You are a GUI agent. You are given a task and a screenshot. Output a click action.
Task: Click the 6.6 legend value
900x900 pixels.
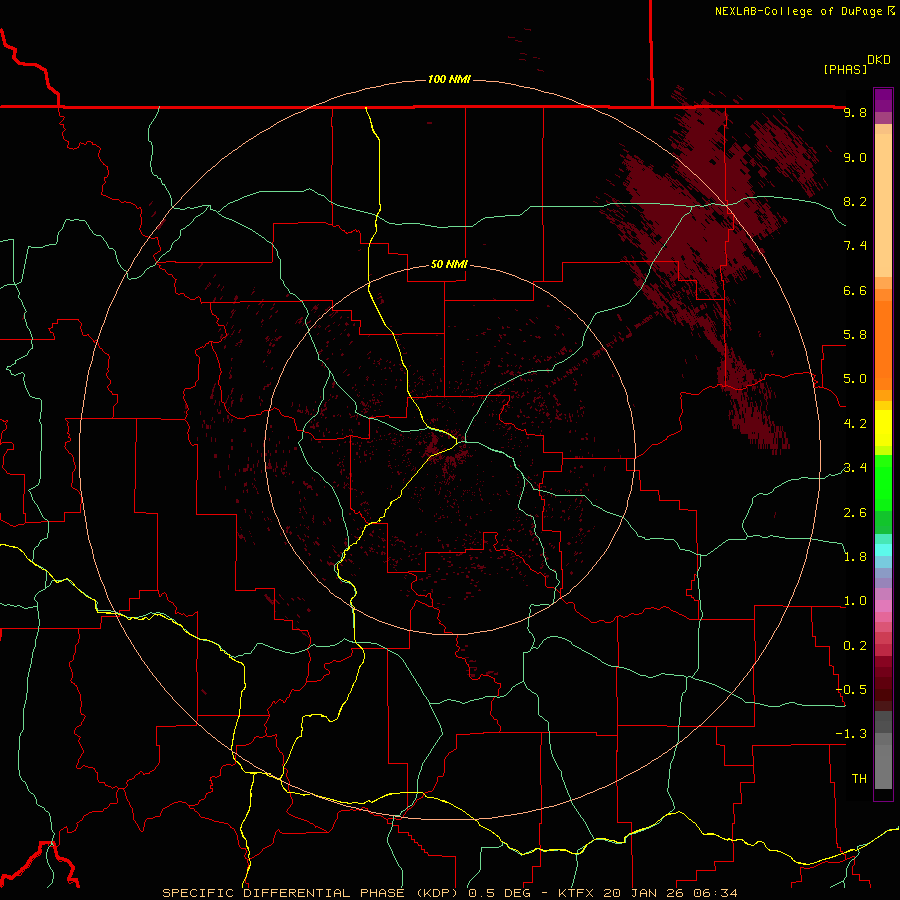point(855,290)
